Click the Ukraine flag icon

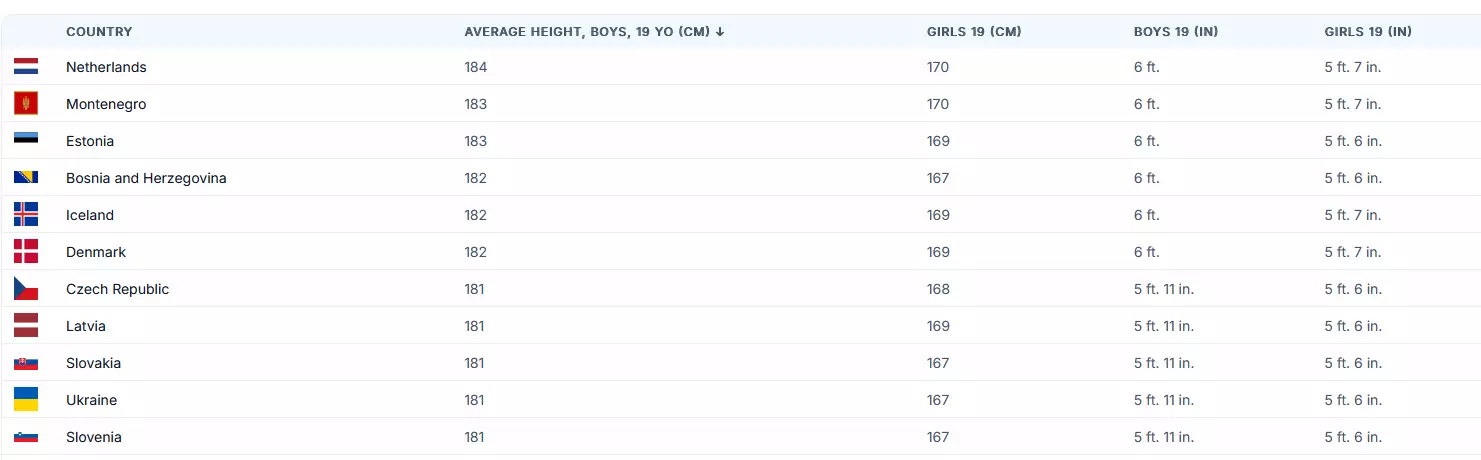26,400
